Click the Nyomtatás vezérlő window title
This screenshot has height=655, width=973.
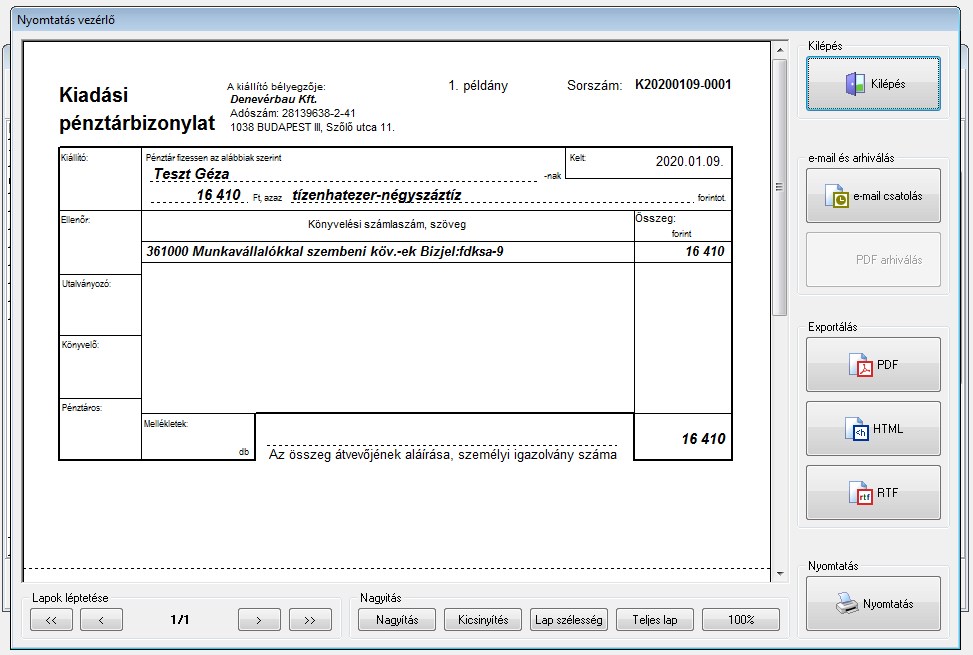pyautogui.click(x=66, y=20)
